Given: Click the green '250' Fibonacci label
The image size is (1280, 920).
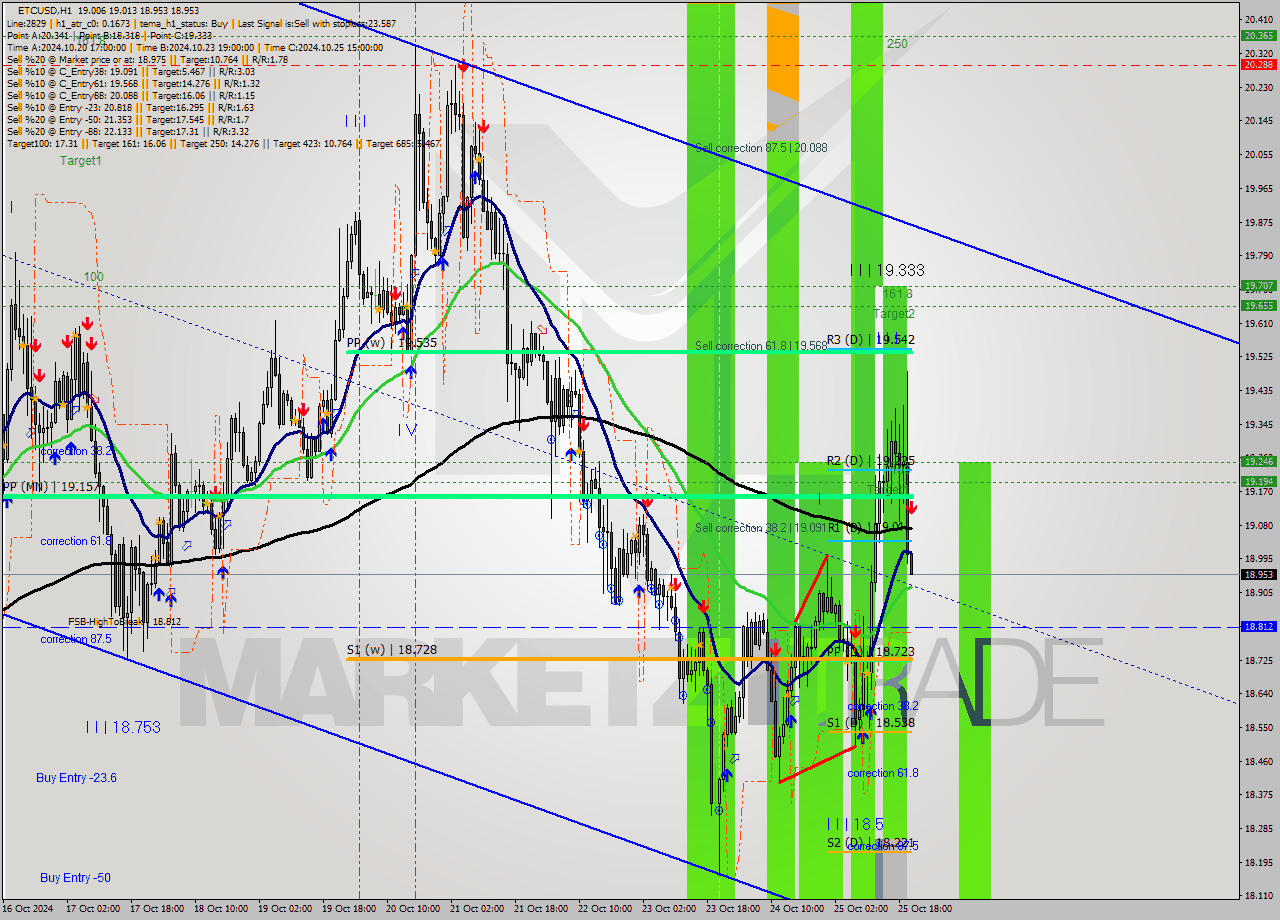Looking at the screenshot, I should coord(896,44).
